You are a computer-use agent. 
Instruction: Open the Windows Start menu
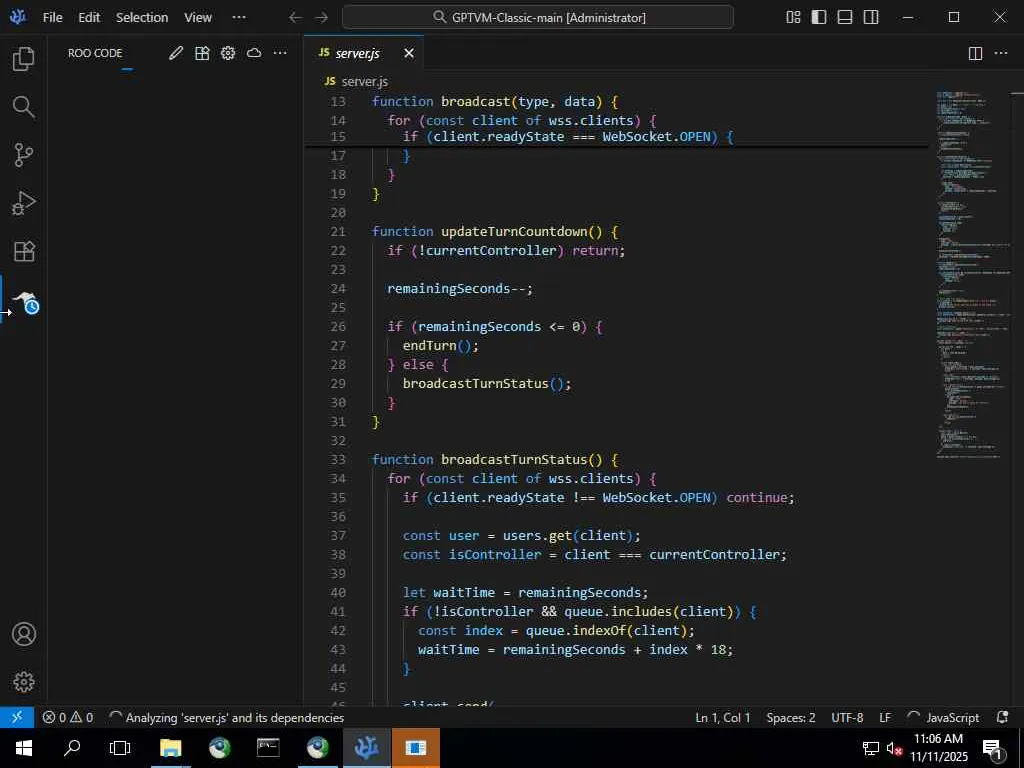click(24, 748)
